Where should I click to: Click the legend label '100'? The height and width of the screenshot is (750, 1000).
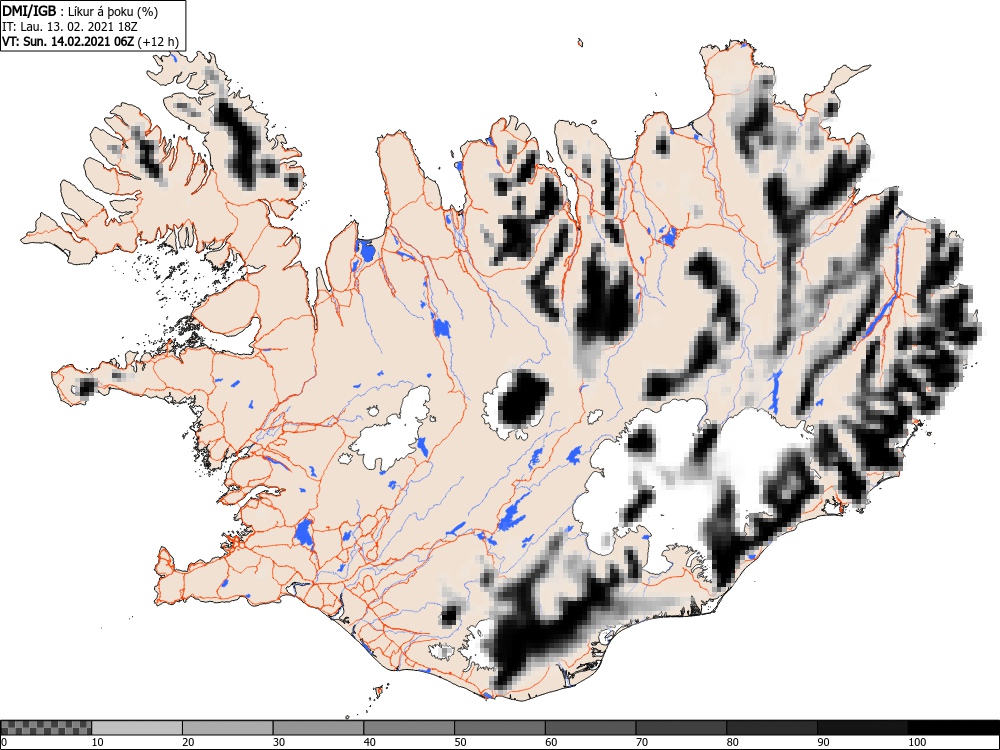916,742
